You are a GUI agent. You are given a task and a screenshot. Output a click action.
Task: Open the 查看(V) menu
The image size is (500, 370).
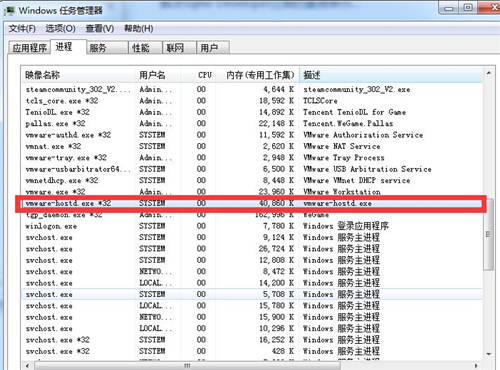coord(100,29)
